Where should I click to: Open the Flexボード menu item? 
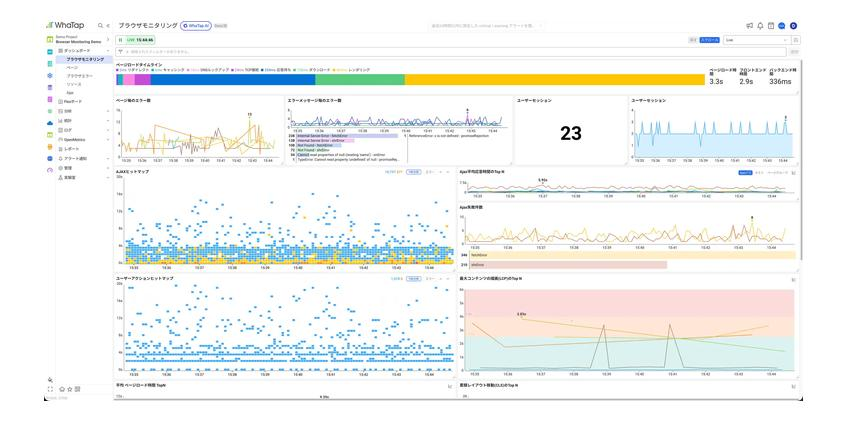click(x=73, y=101)
